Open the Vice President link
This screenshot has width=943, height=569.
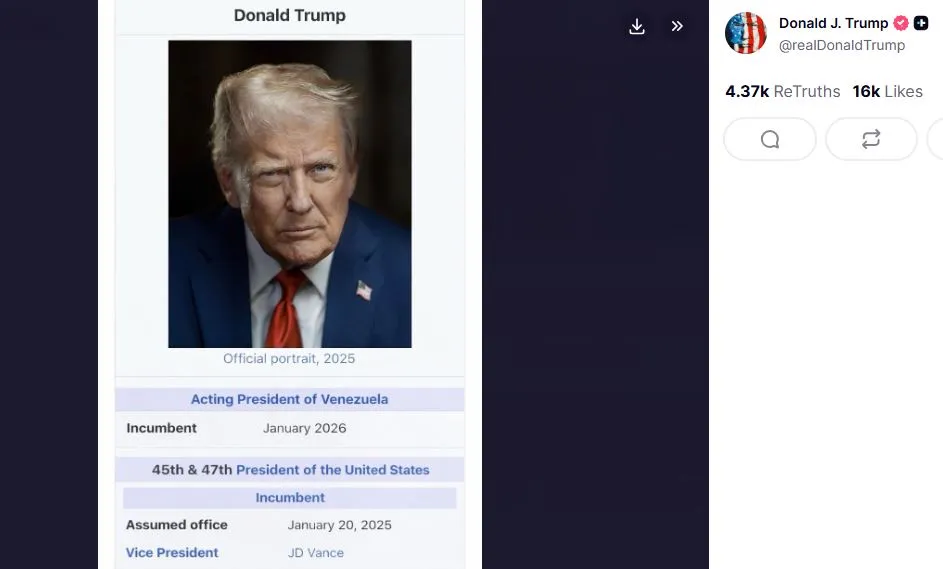point(172,553)
